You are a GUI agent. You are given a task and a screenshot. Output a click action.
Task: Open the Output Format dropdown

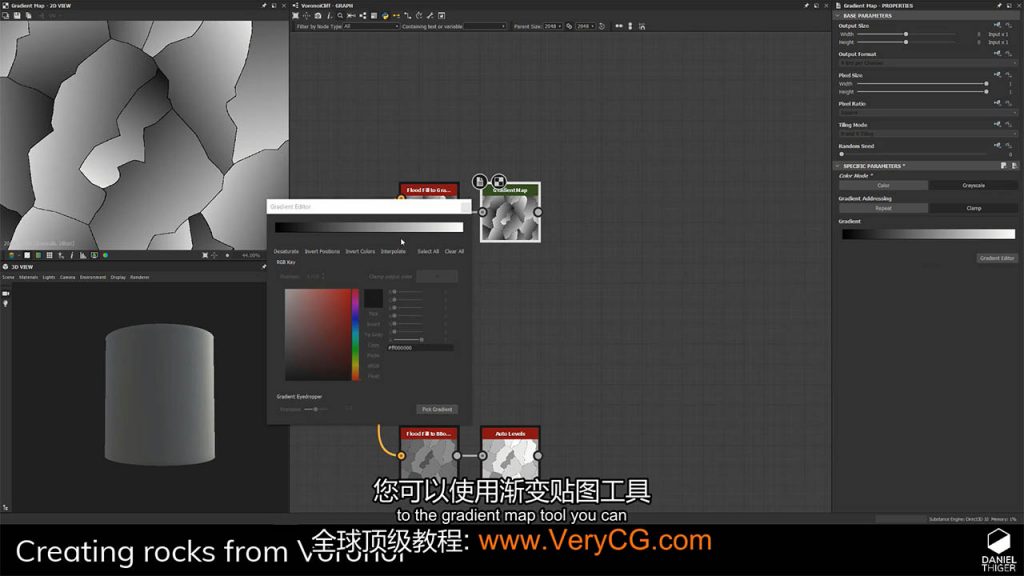pyautogui.click(x=928, y=63)
